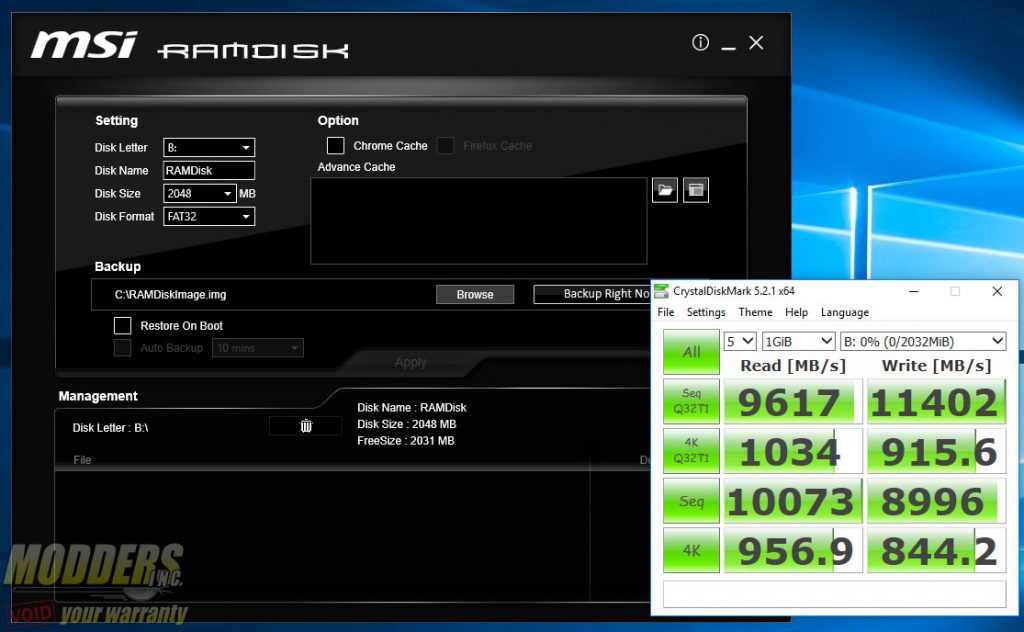Enable the Chrome Cache checkbox

[x=336, y=146]
